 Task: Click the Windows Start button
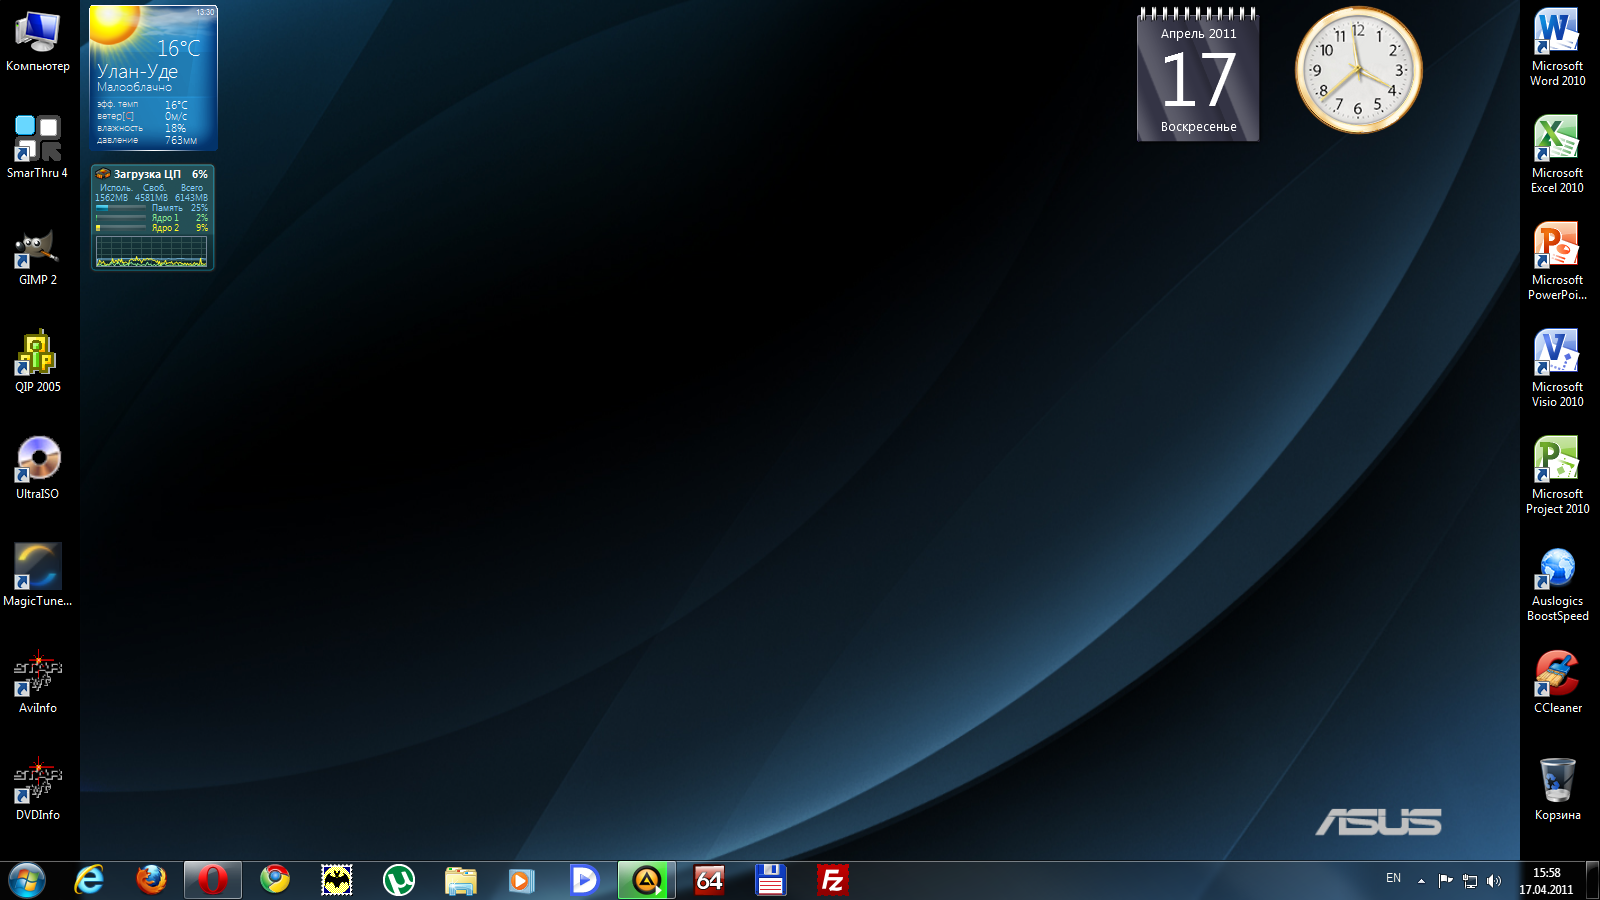27,881
